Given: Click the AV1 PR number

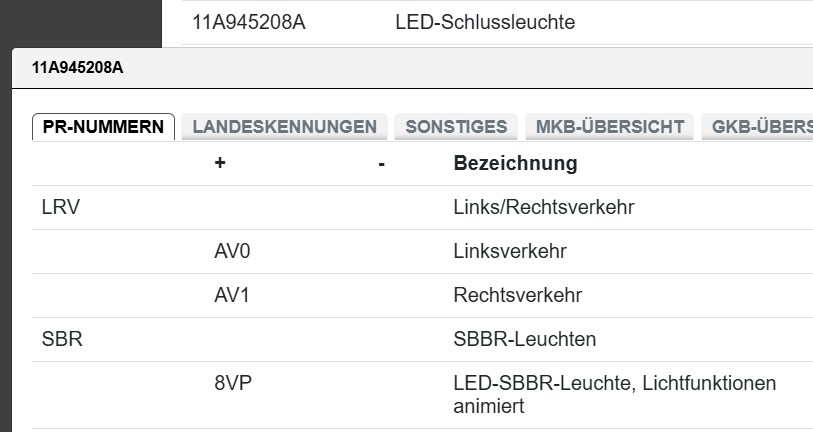Looking at the screenshot, I should tap(232, 296).
